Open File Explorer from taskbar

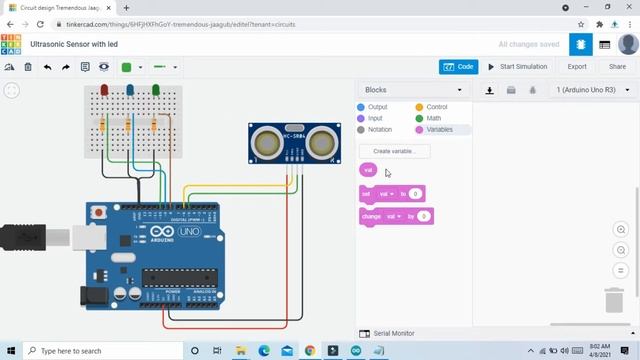click(241, 351)
